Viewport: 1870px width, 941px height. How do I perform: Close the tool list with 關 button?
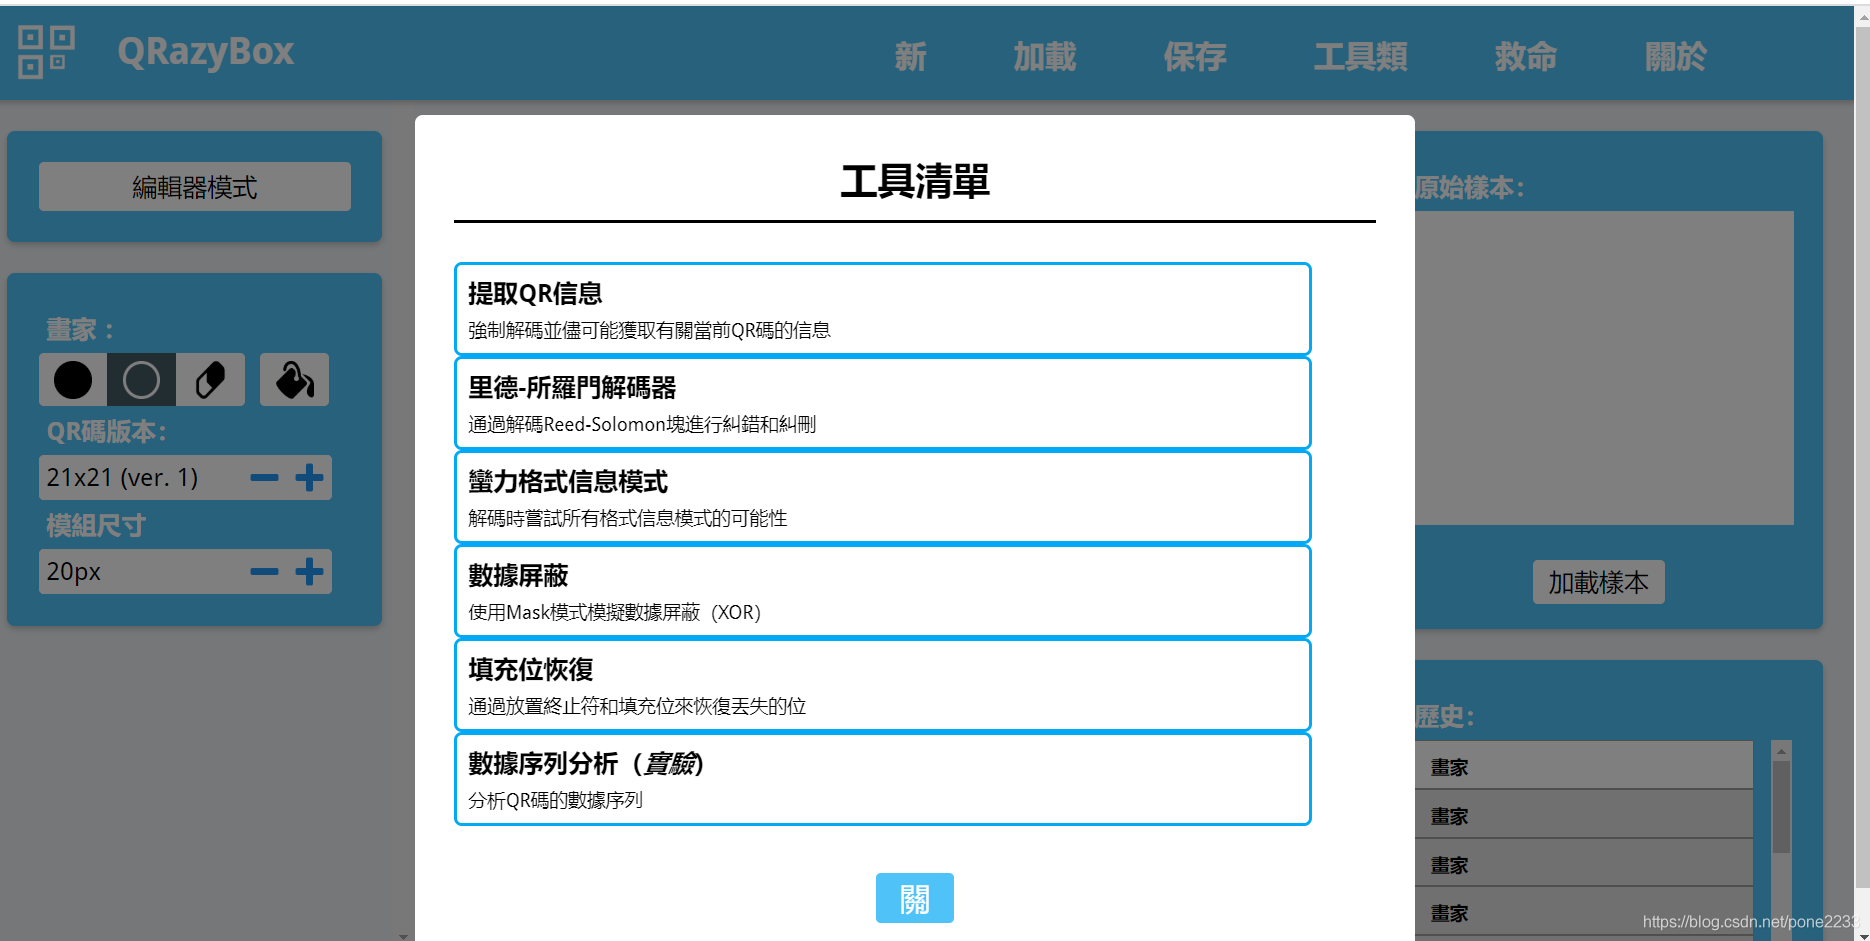(914, 898)
